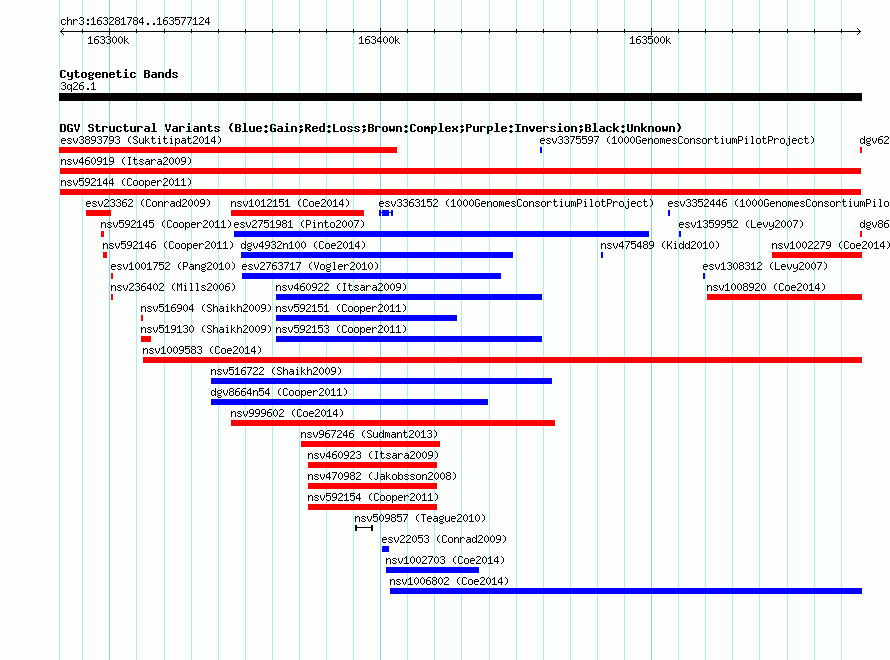
Task: Select nsv592154 (Cooper2011) label
Action: (x=373, y=497)
